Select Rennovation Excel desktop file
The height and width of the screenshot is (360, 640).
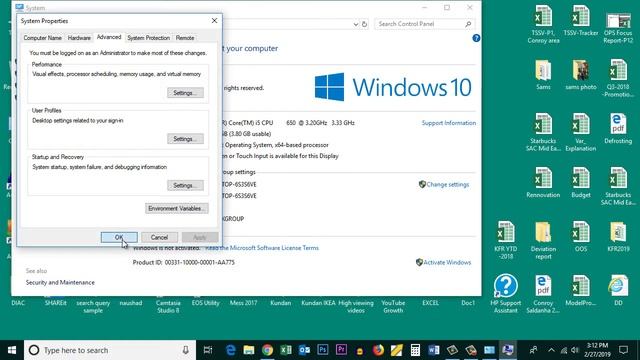543,183
